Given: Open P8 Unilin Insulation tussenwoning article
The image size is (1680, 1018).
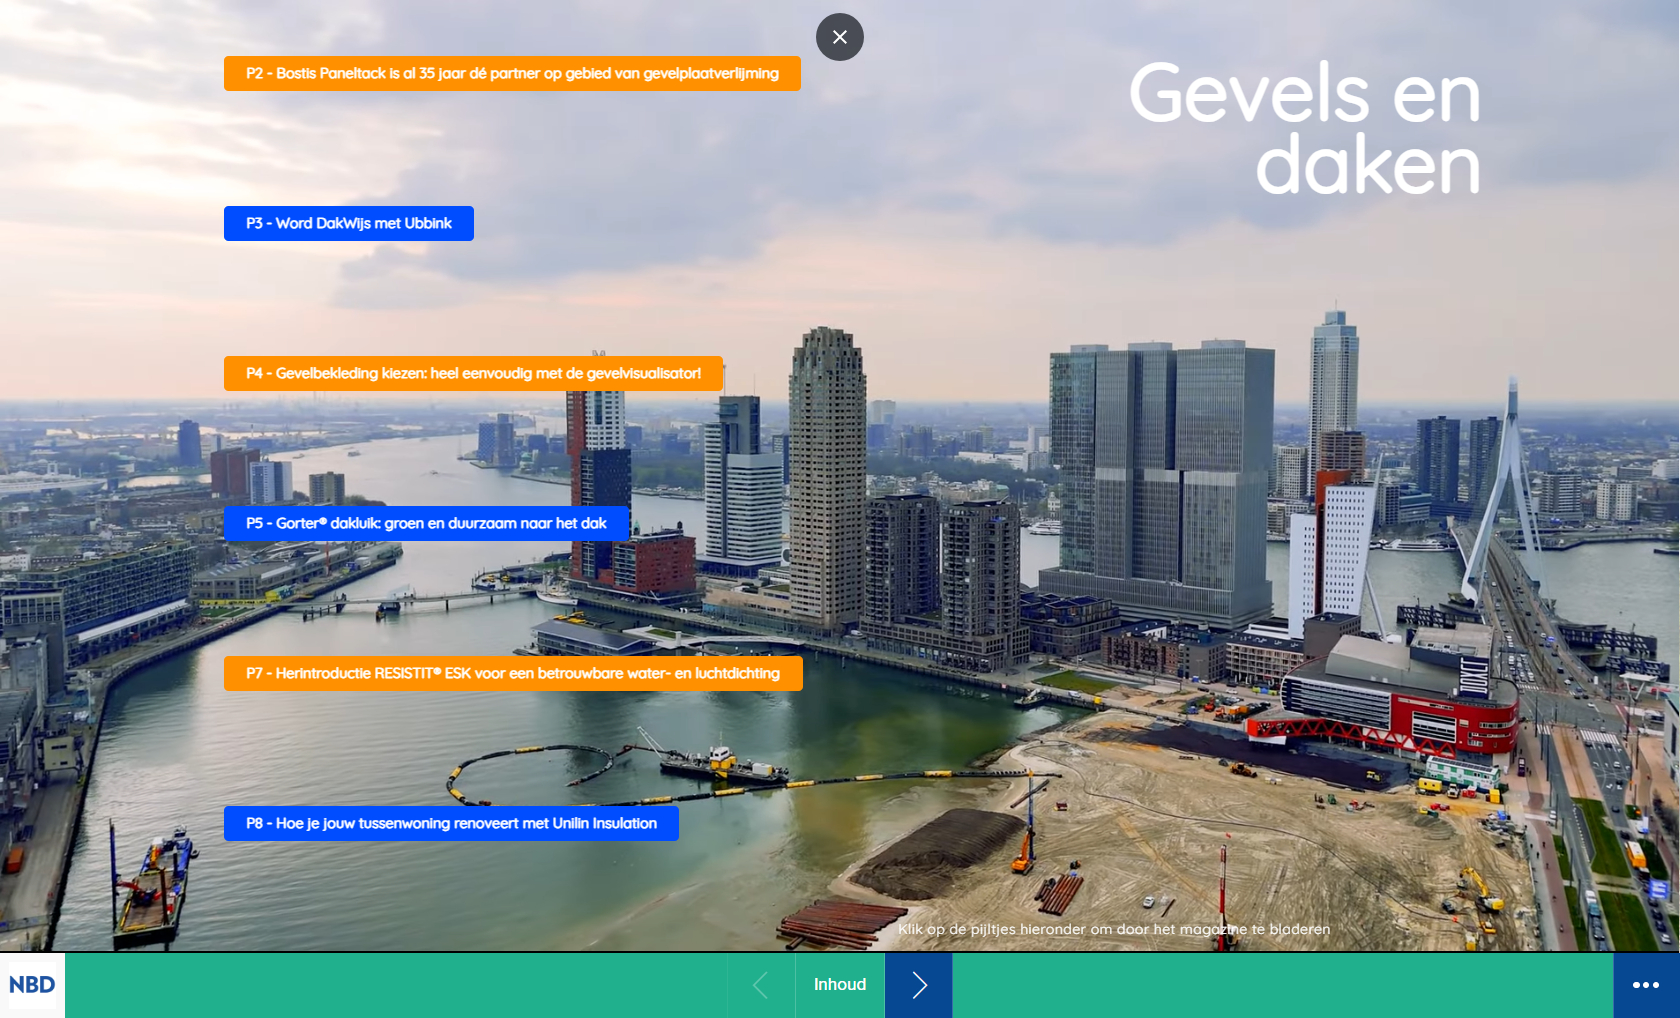Looking at the screenshot, I should click(x=451, y=823).
